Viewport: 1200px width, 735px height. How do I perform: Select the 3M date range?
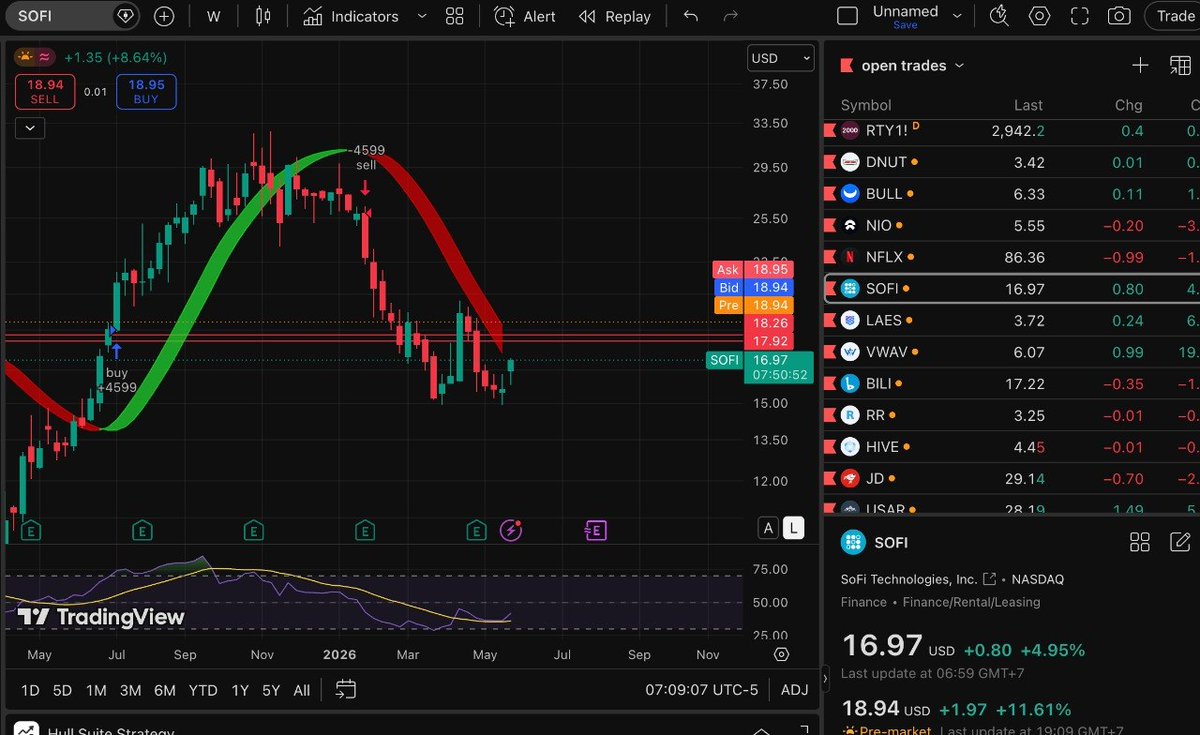point(130,690)
